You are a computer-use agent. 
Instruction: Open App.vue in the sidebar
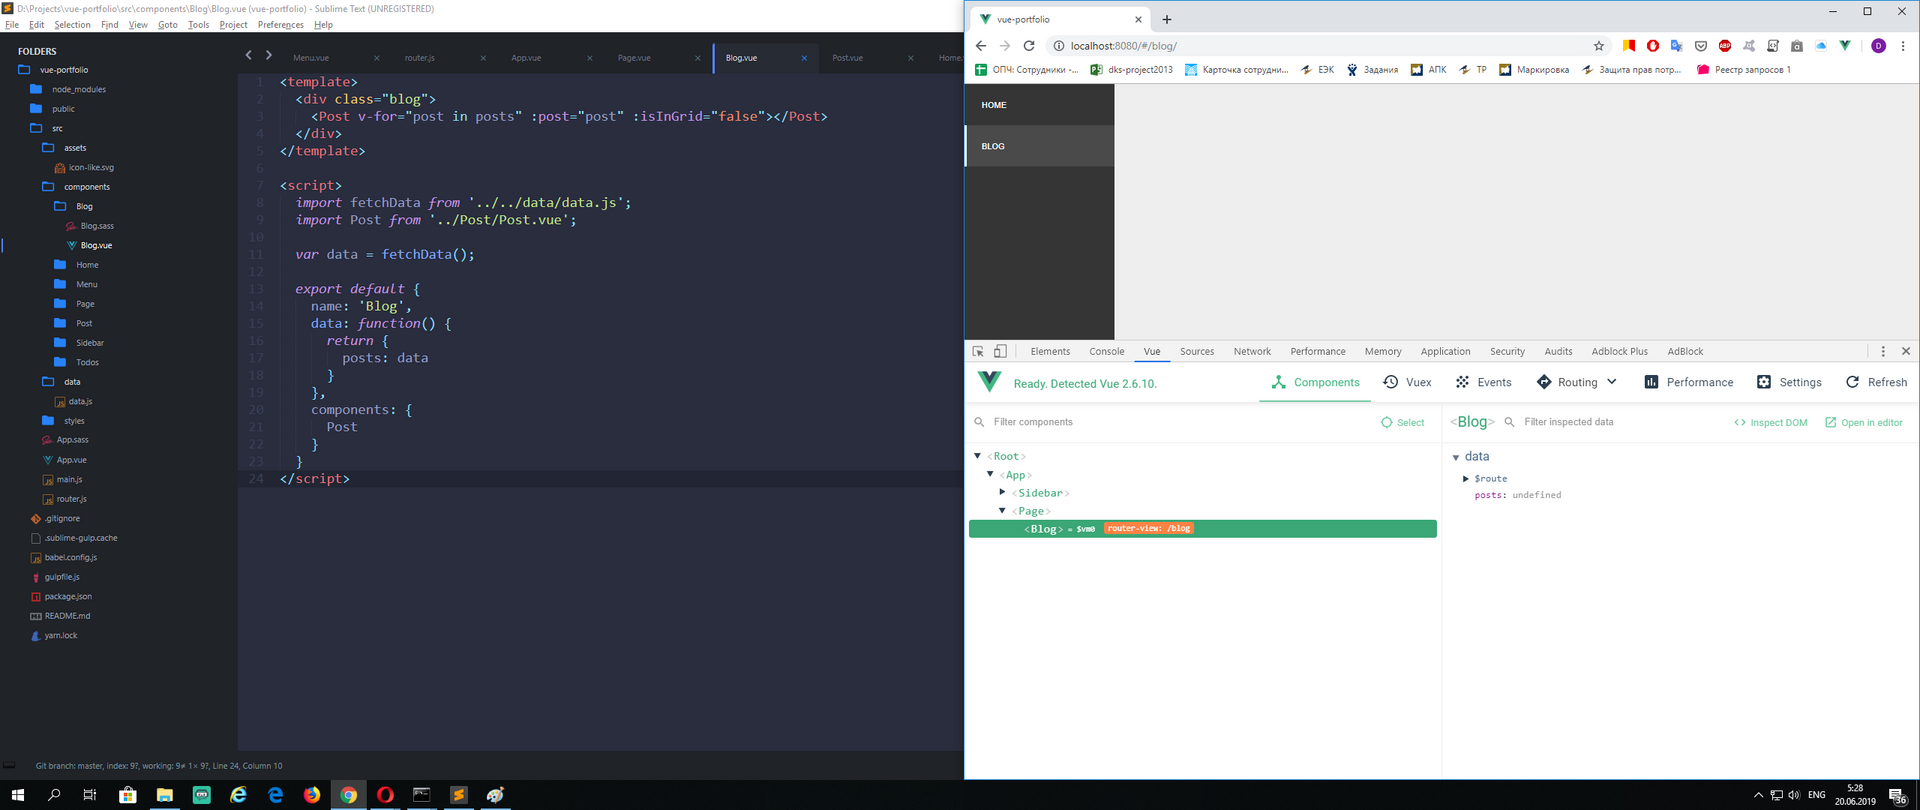tap(71, 460)
